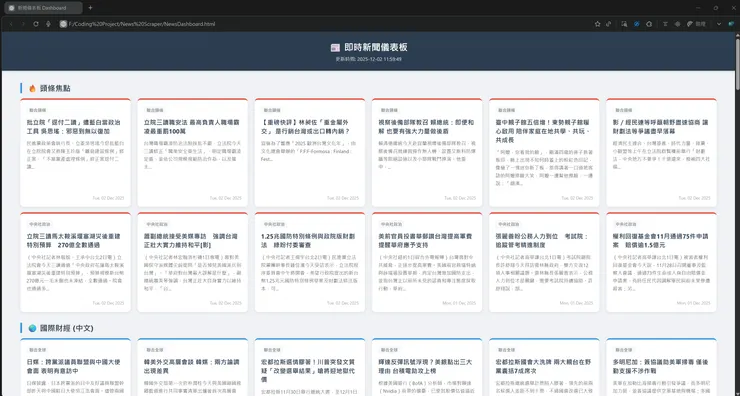The image size is (740, 396).
Task: Select the Dashboard browser tab
Action: (42, 8)
